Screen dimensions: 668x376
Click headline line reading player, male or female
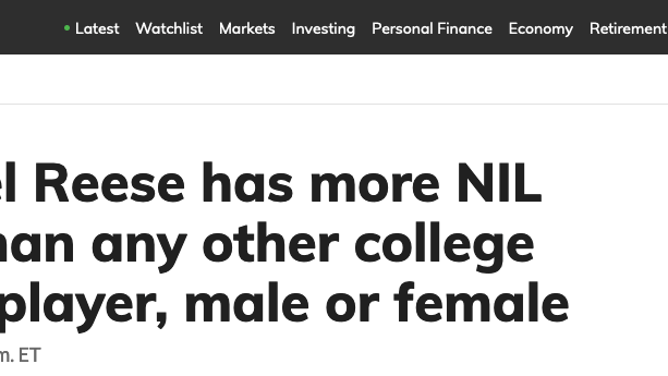click(285, 305)
